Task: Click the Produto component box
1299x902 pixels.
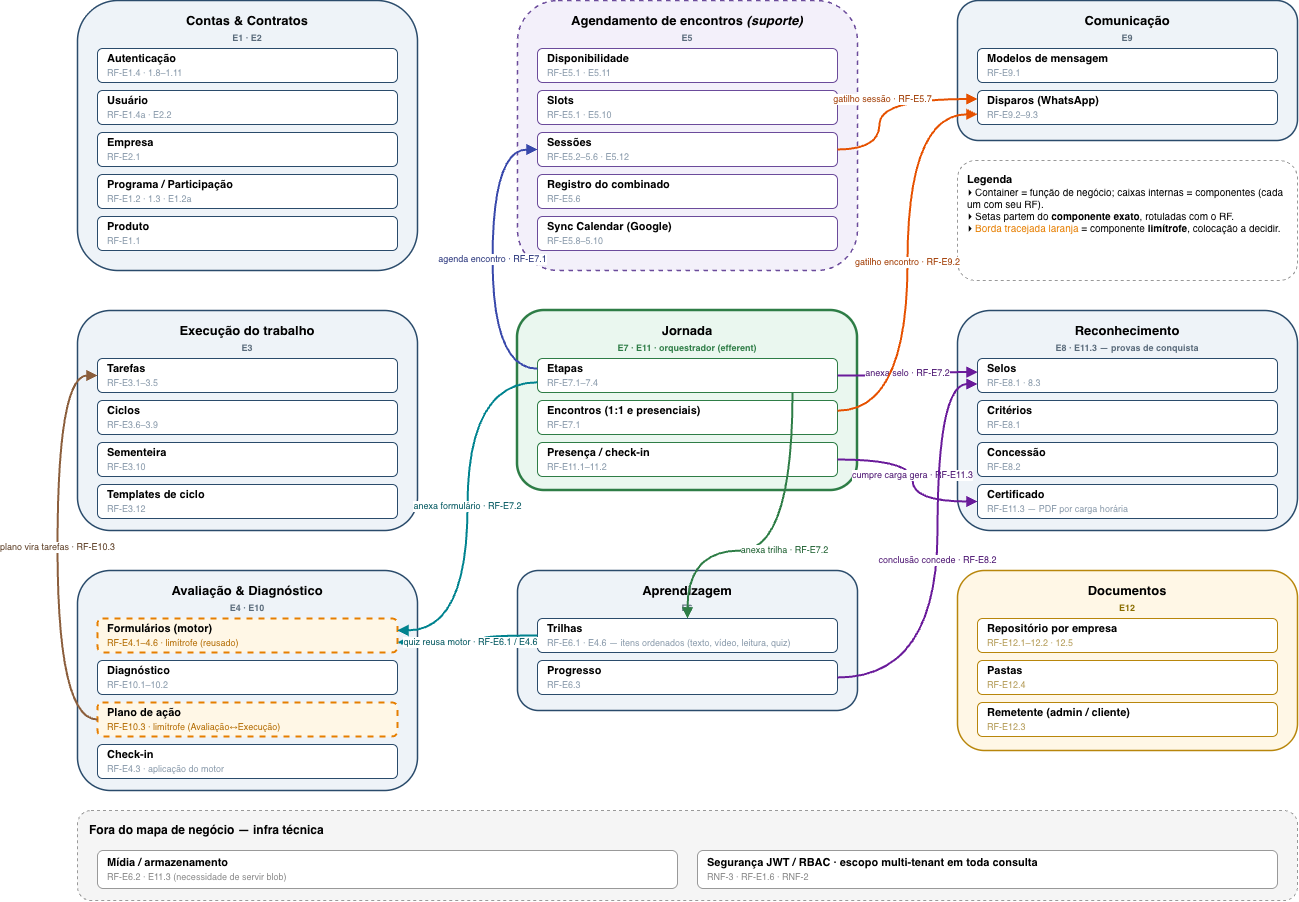Action: click(x=247, y=233)
